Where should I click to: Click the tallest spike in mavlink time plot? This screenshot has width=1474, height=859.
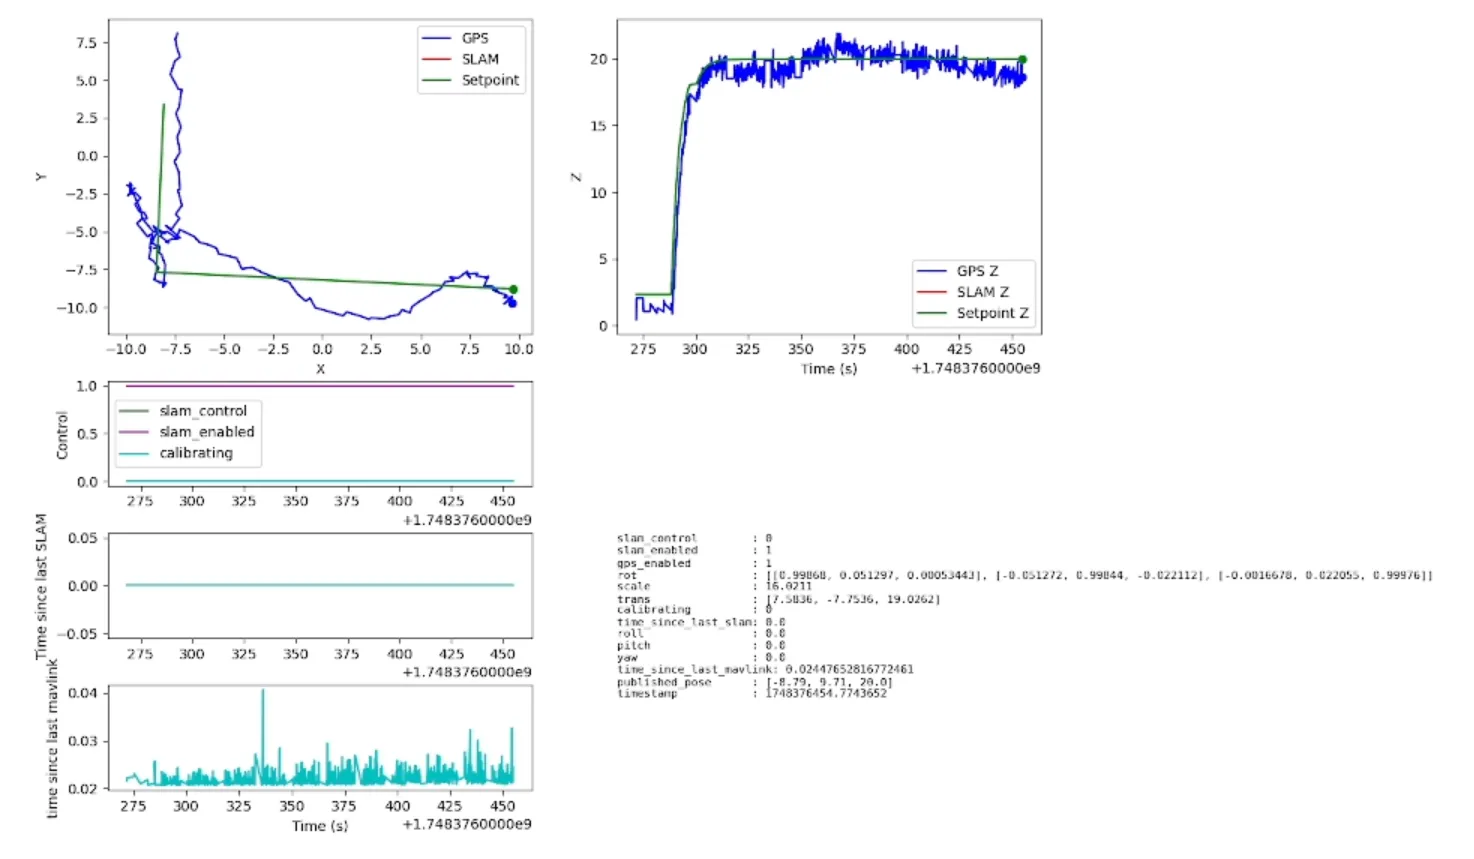[263, 693]
